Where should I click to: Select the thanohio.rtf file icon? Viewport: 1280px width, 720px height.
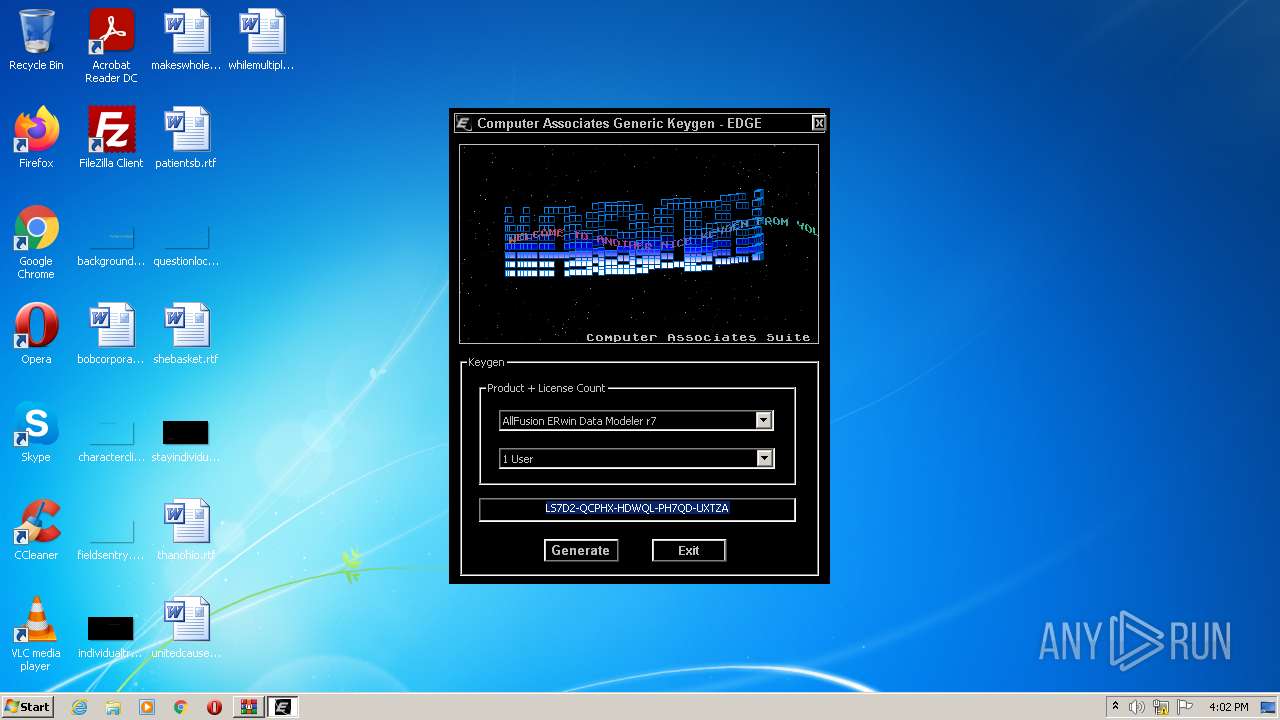(186, 530)
